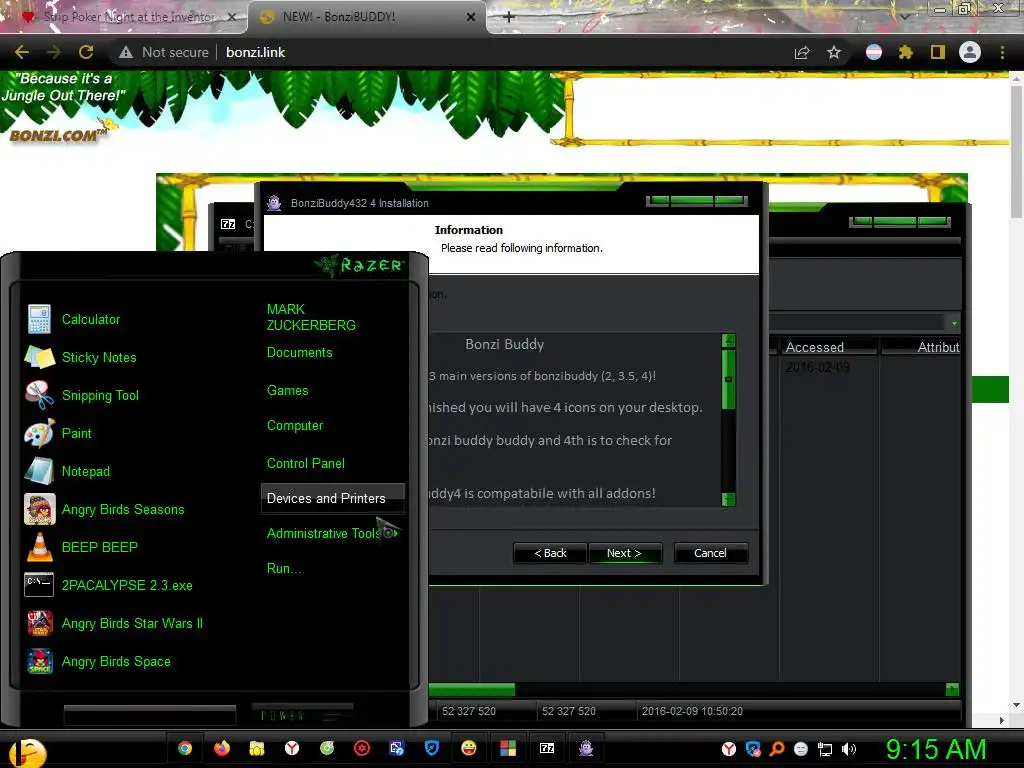Click Back in BonziBuddy installer
This screenshot has height=768, width=1024.
(x=550, y=553)
